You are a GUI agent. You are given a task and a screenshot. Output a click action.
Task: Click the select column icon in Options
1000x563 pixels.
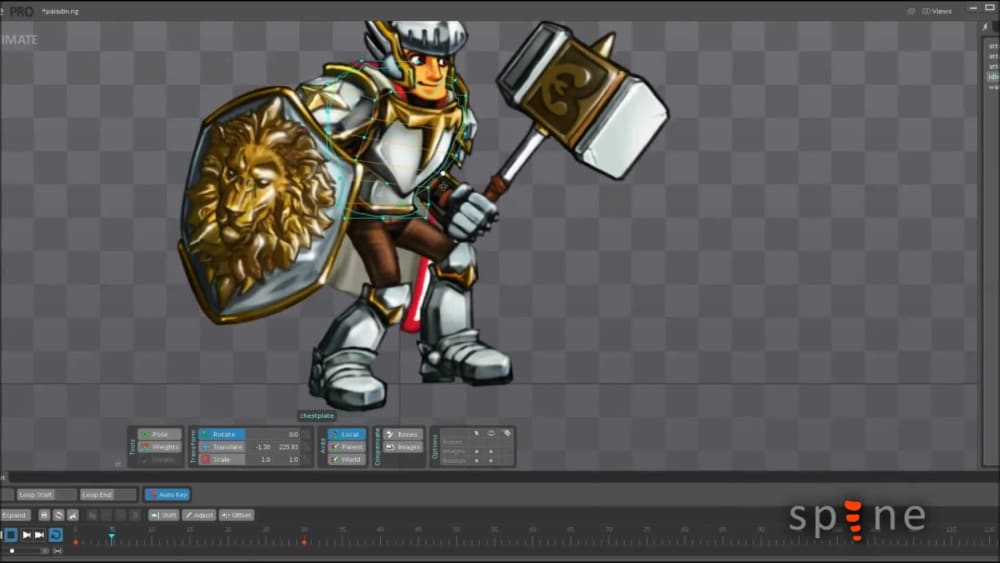pos(476,433)
